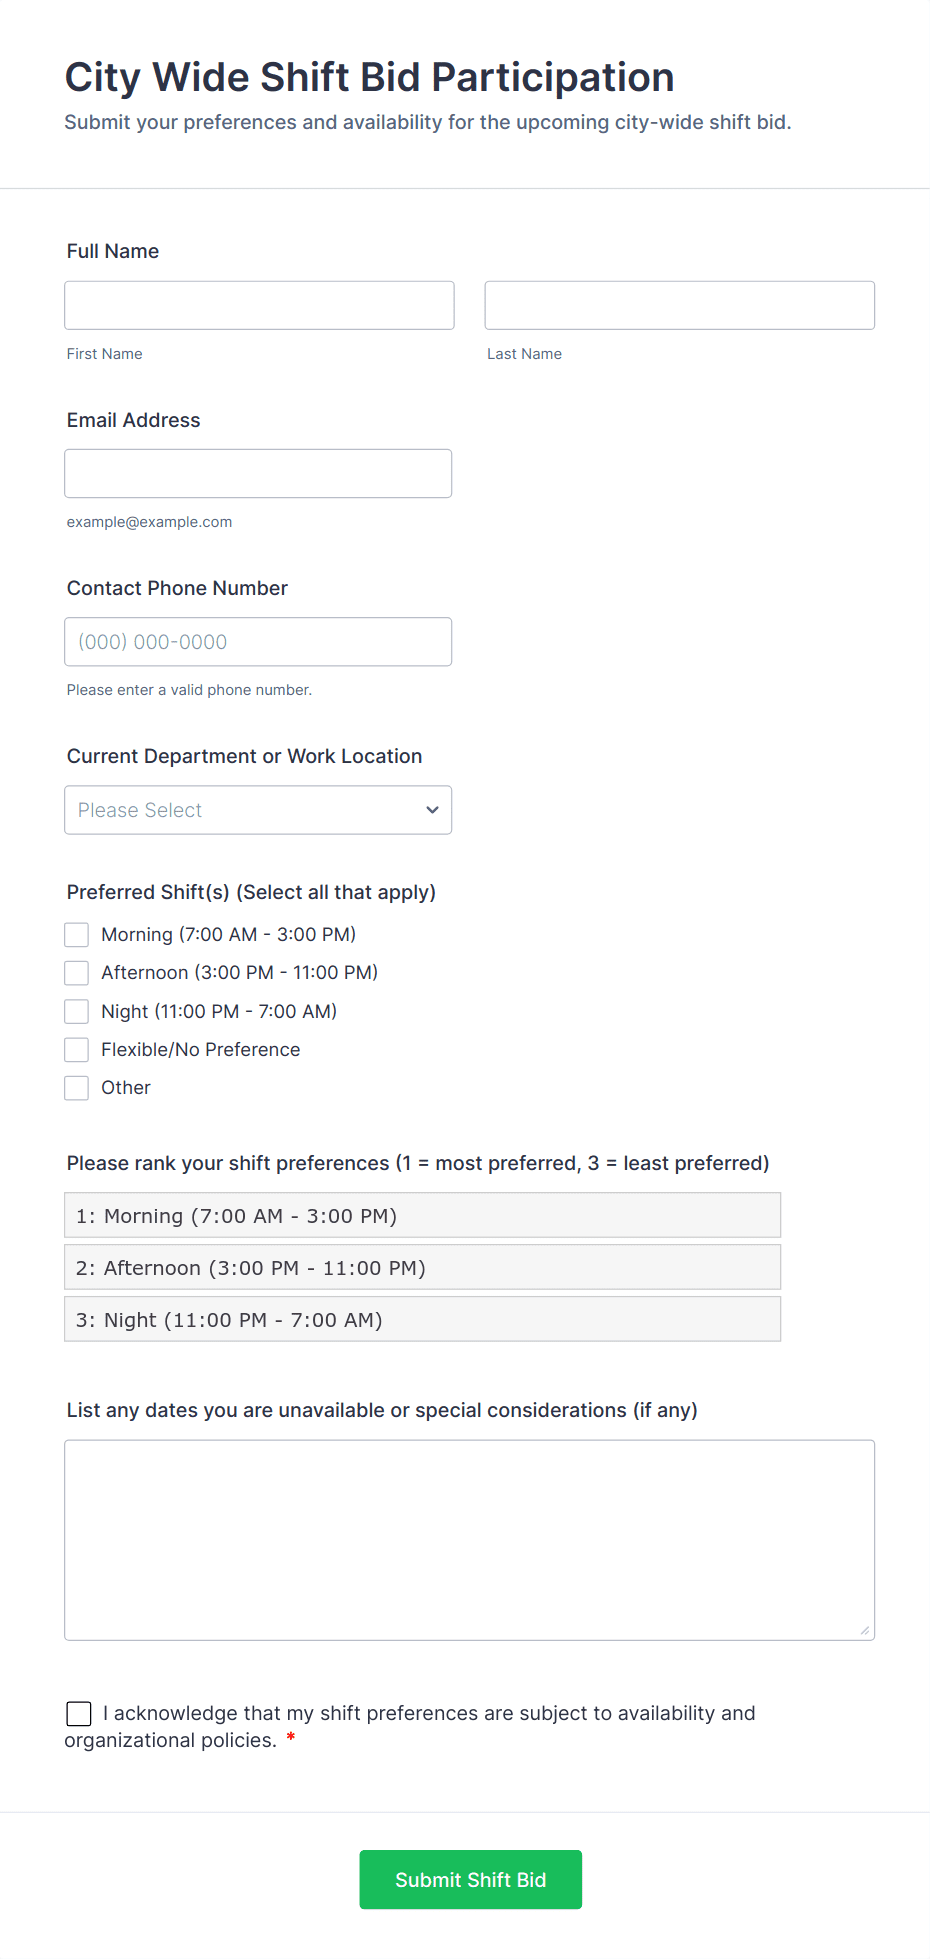Check the Other shift option
Screen dimensions: 930x1959
[x=77, y=1087]
